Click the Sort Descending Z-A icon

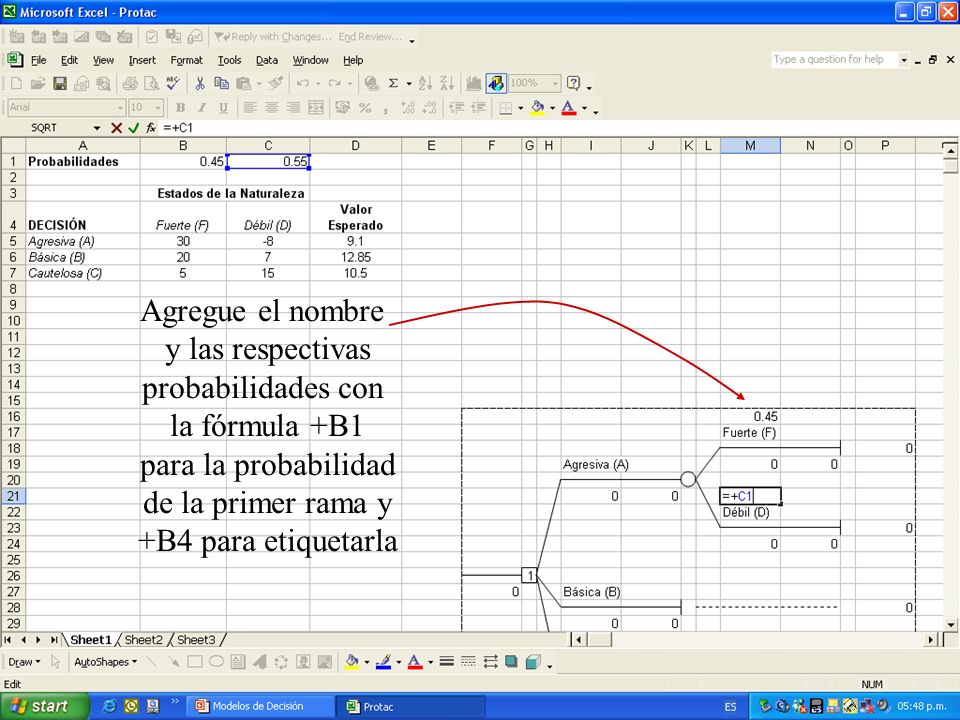tap(447, 83)
